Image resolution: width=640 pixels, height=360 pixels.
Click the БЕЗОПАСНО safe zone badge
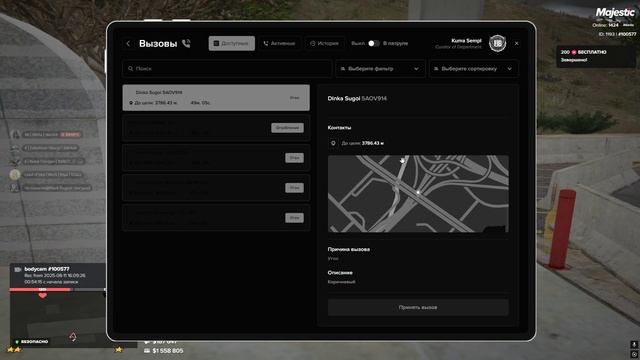tap(32, 342)
